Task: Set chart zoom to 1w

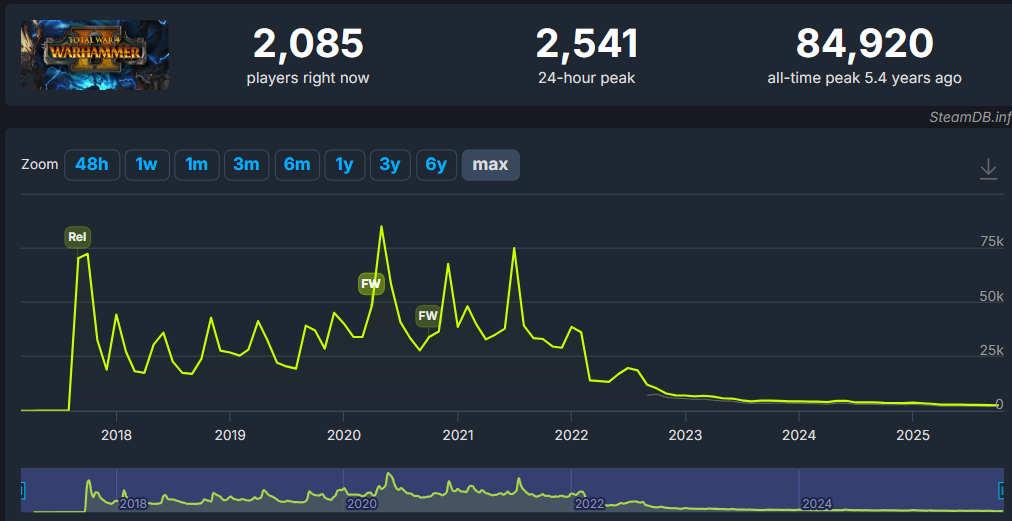Action: [x=147, y=165]
